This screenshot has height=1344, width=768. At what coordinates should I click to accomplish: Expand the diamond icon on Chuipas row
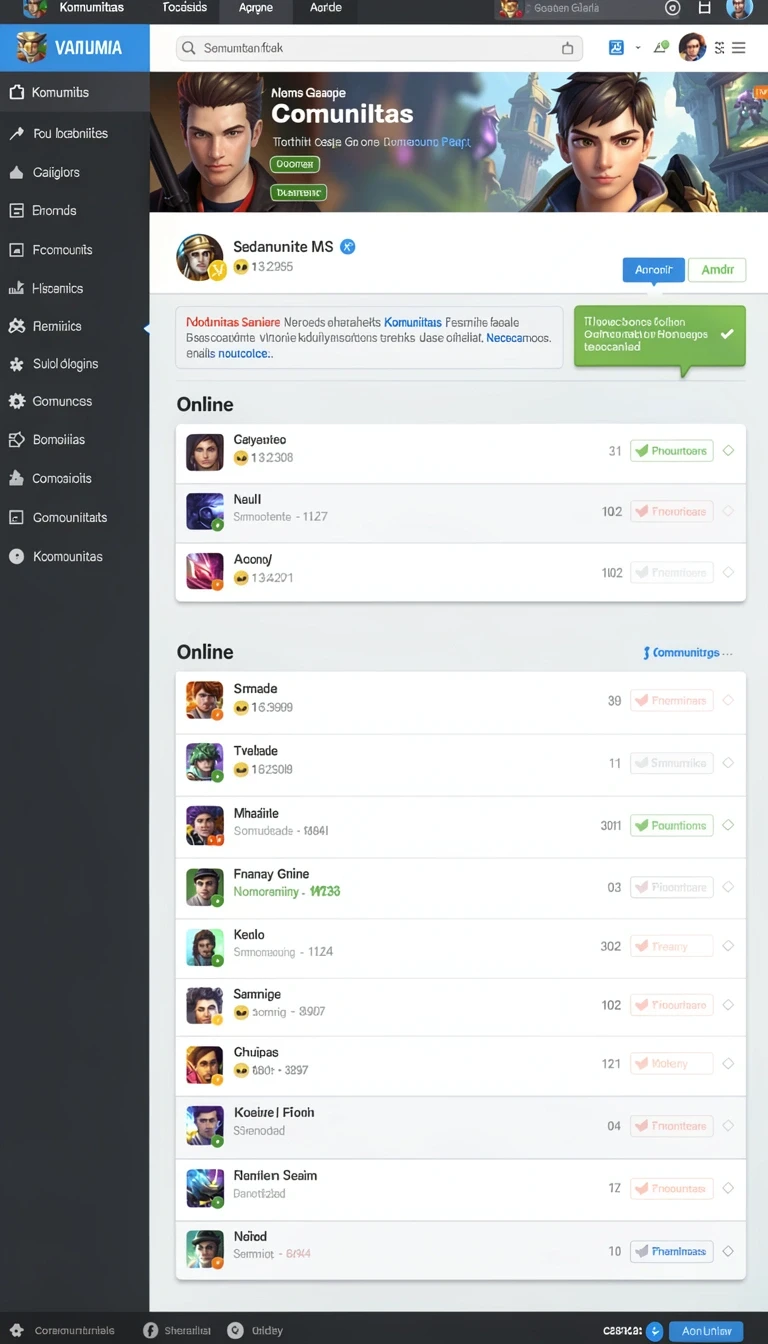728,1064
